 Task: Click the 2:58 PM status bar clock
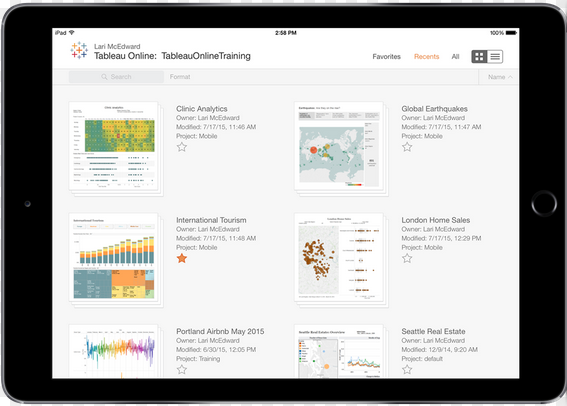point(286,33)
